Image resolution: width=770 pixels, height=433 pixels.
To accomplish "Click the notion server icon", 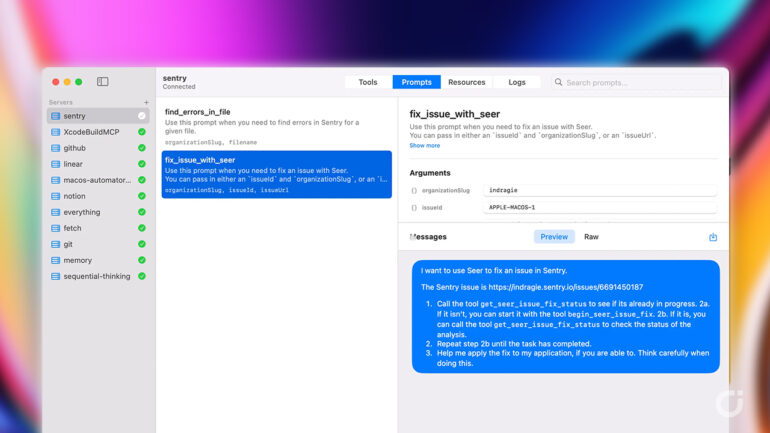I will tap(56, 196).
